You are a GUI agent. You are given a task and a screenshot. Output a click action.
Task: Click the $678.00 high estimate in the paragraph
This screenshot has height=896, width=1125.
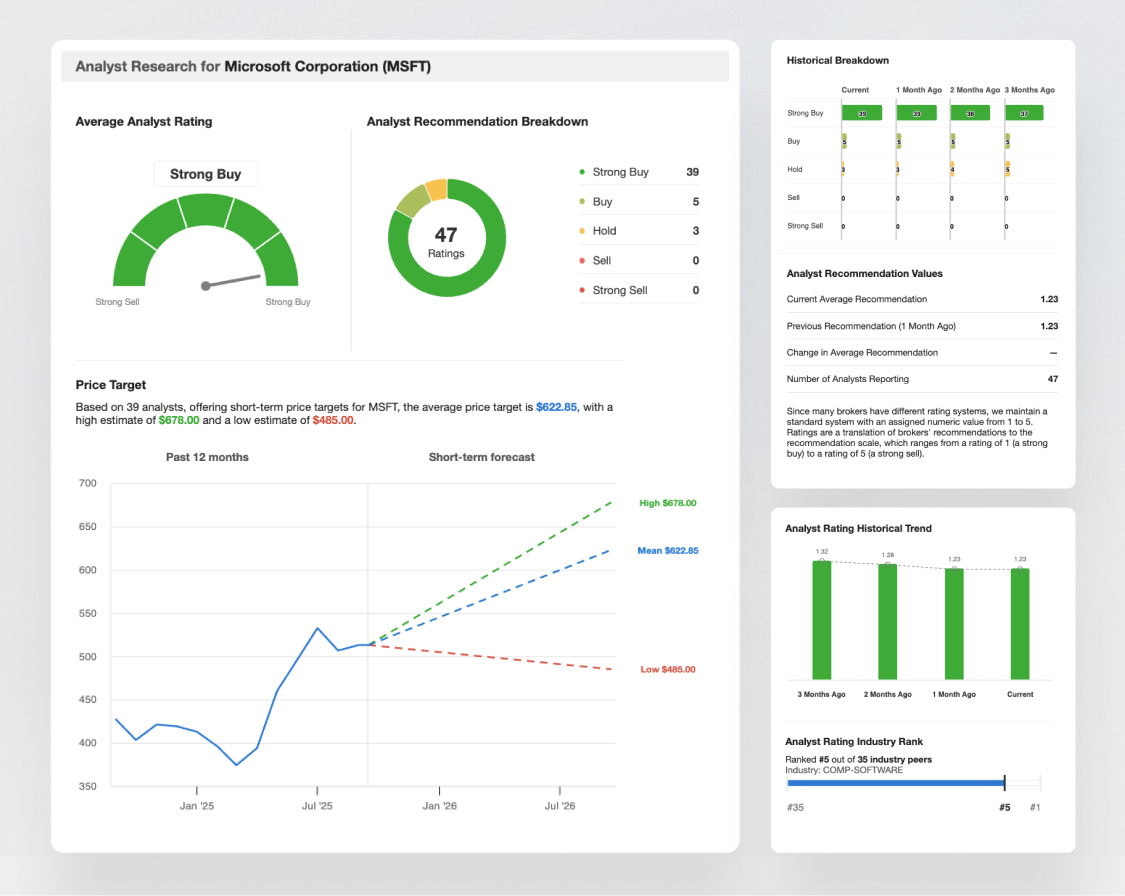(179, 421)
